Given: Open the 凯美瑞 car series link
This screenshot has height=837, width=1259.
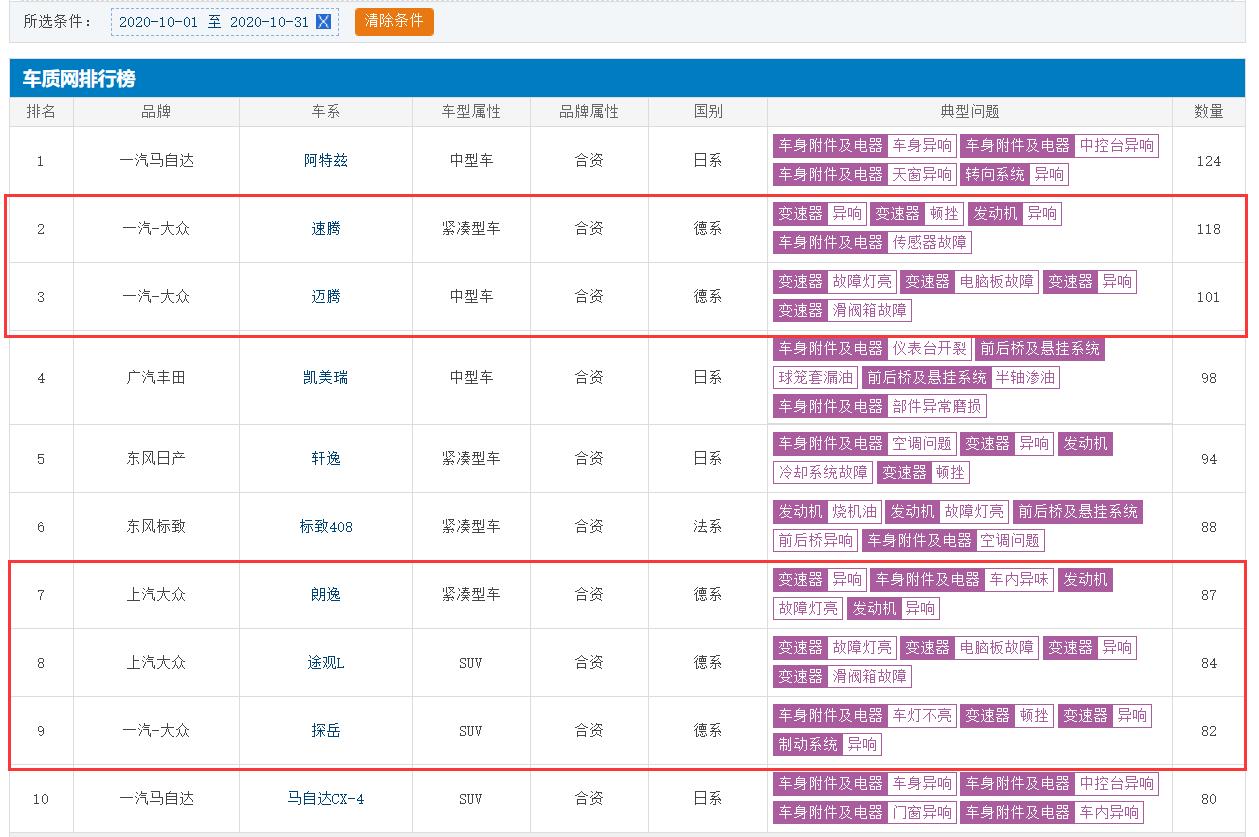Looking at the screenshot, I should [x=326, y=378].
